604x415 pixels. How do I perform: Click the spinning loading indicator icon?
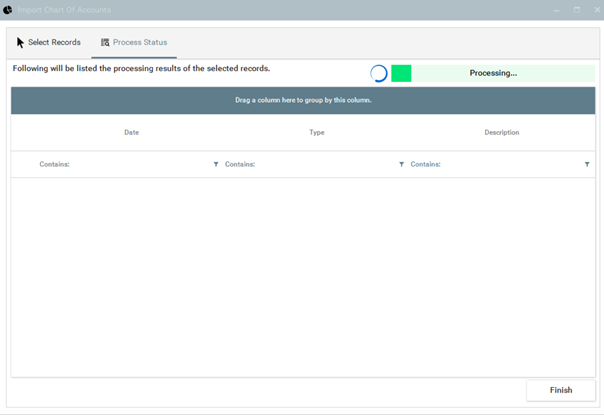[379, 73]
